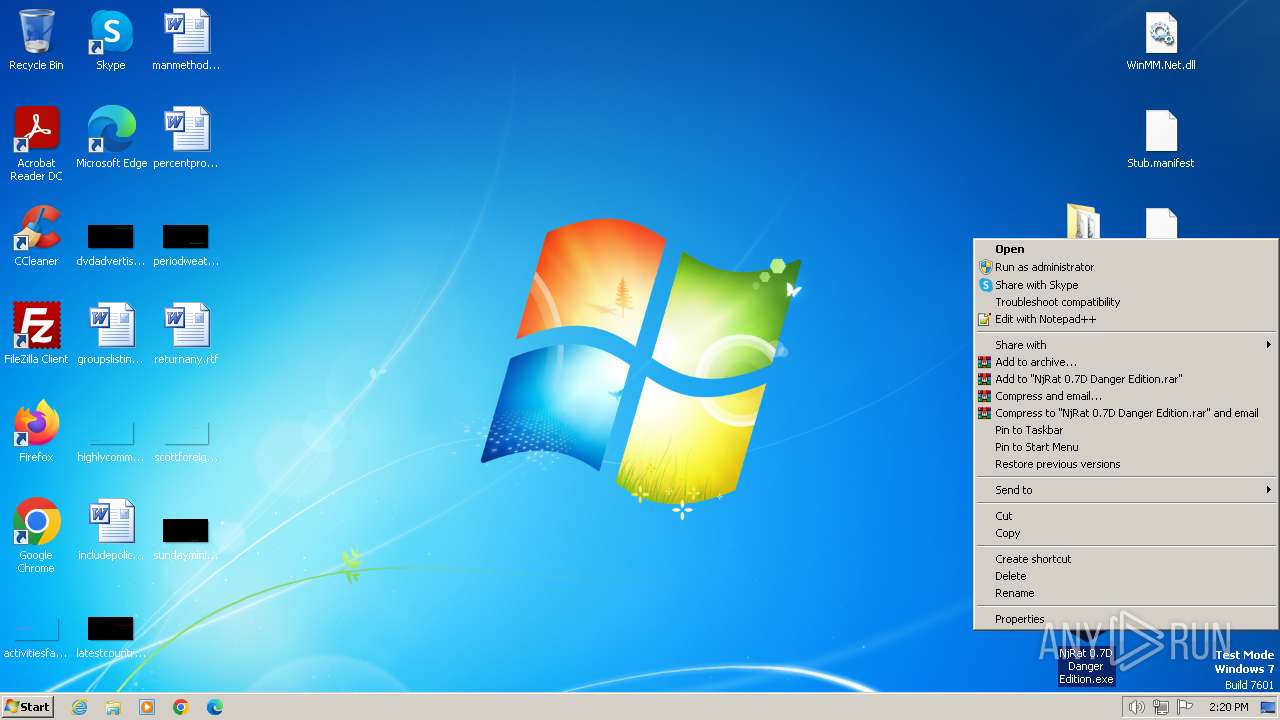Viewport: 1280px width, 720px height.
Task: Select NjRat 0.7D Danger Edition.exe icon
Action: (1086, 665)
